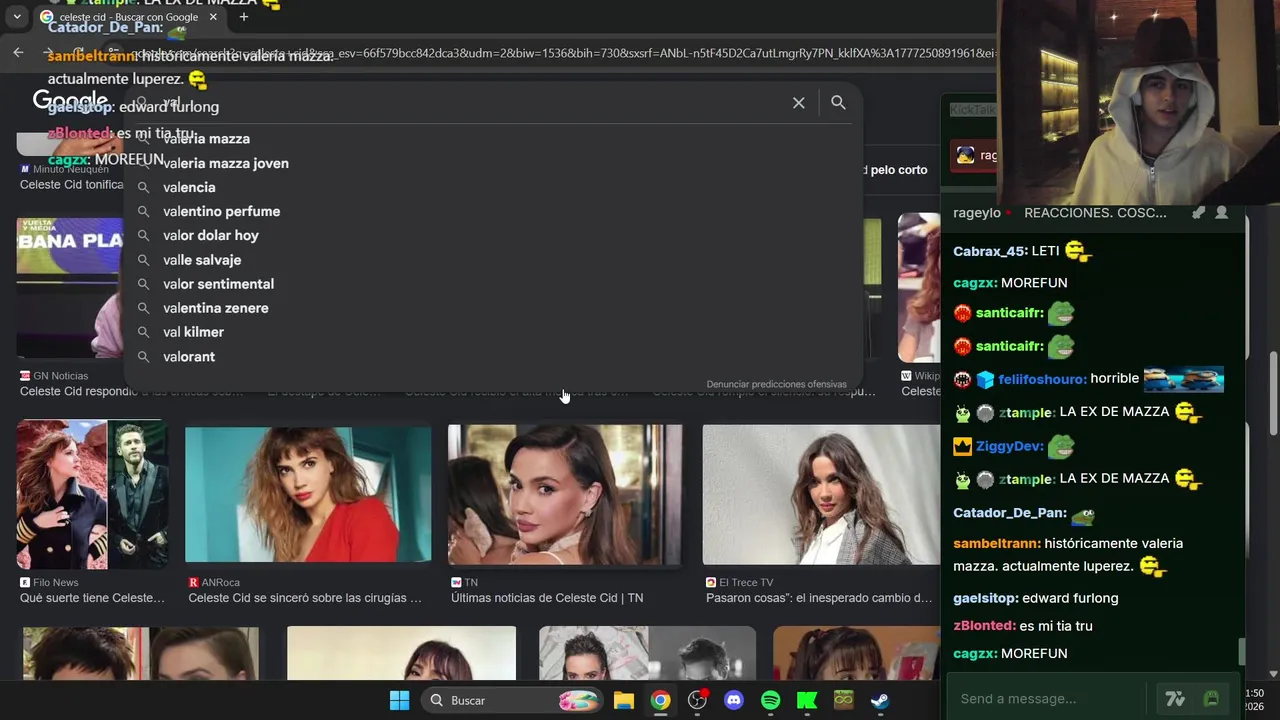Open the Minecraft-style taskbar icon
This screenshot has height=720, width=1280.
[843, 700]
